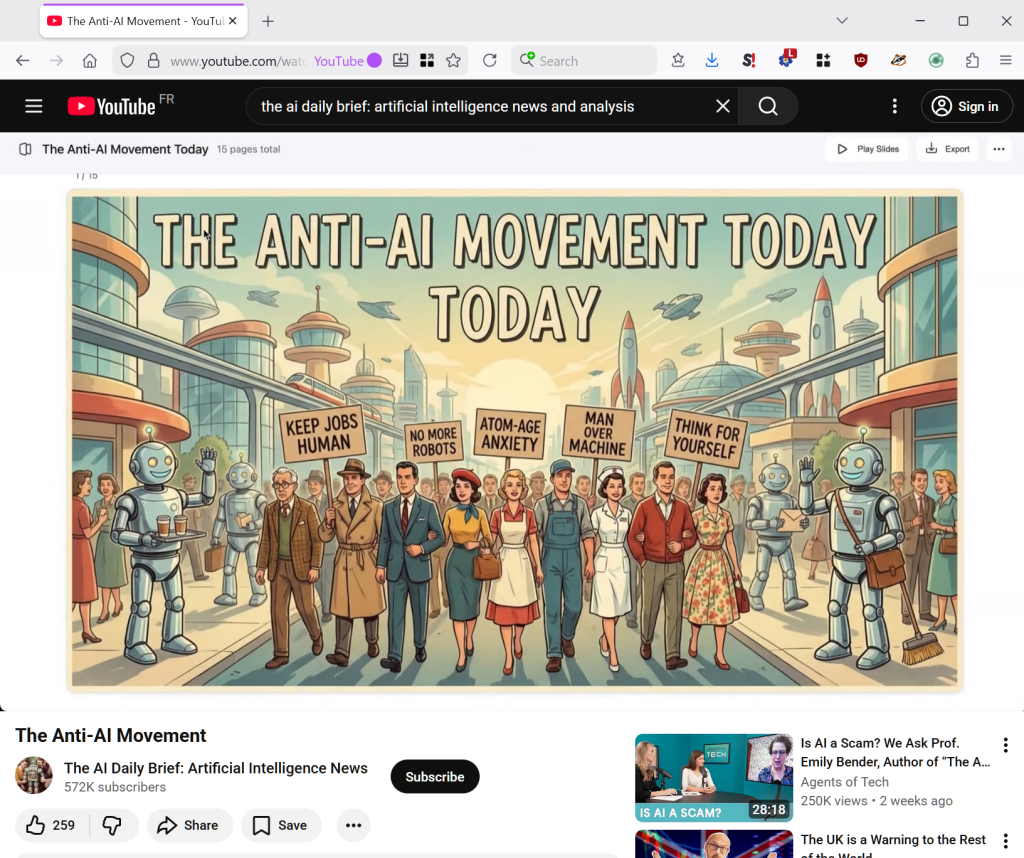The image size is (1024, 858).
Task: Expand more options beside Export
Action: click(998, 149)
